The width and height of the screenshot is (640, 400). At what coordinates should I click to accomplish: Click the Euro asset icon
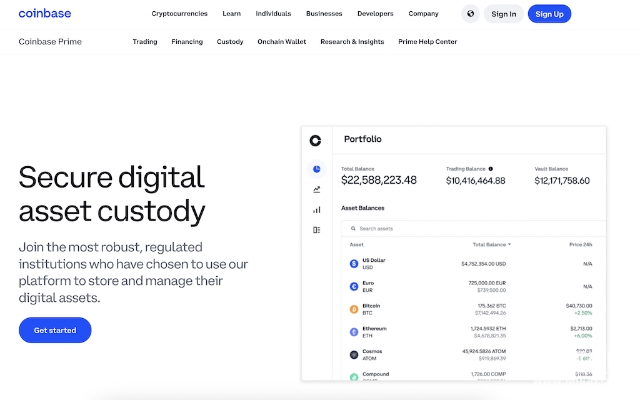click(354, 287)
